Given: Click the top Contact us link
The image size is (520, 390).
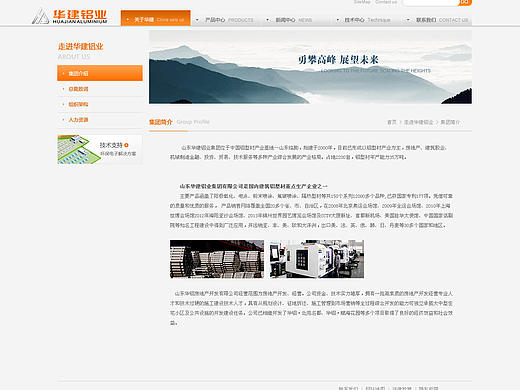Looking at the screenshot, I should tap(386, 2).
